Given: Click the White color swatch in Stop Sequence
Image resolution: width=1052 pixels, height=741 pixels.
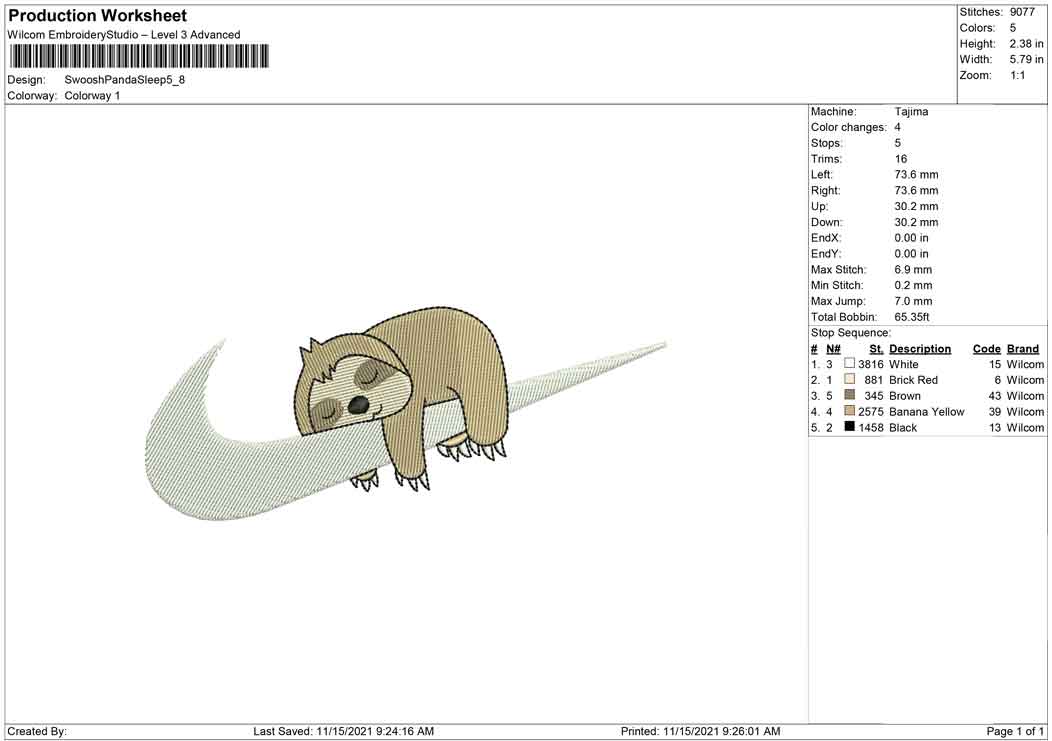Looking at the screenshot, I should (x=849, y=363).
